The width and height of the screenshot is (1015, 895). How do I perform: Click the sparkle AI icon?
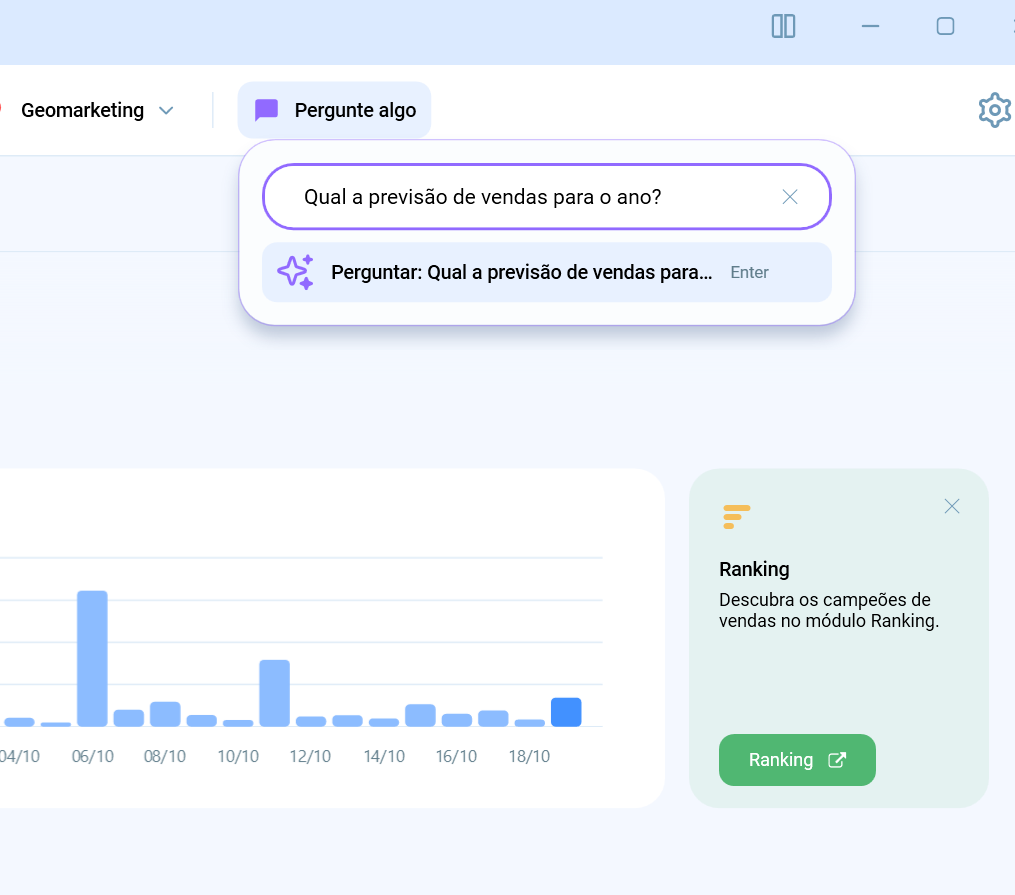pyautogui.click(x=295, y=272)
